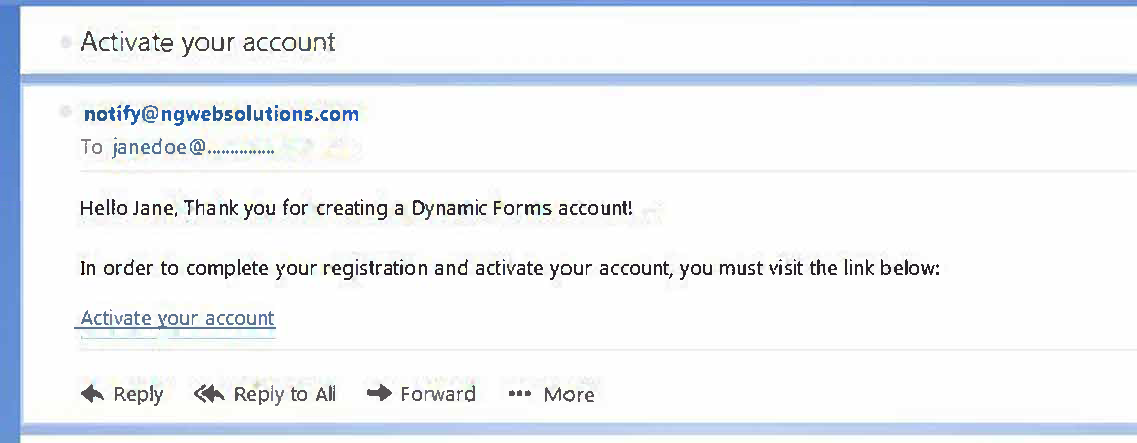Click the Reply to All double-arrow icon

[x=209, y=394]
